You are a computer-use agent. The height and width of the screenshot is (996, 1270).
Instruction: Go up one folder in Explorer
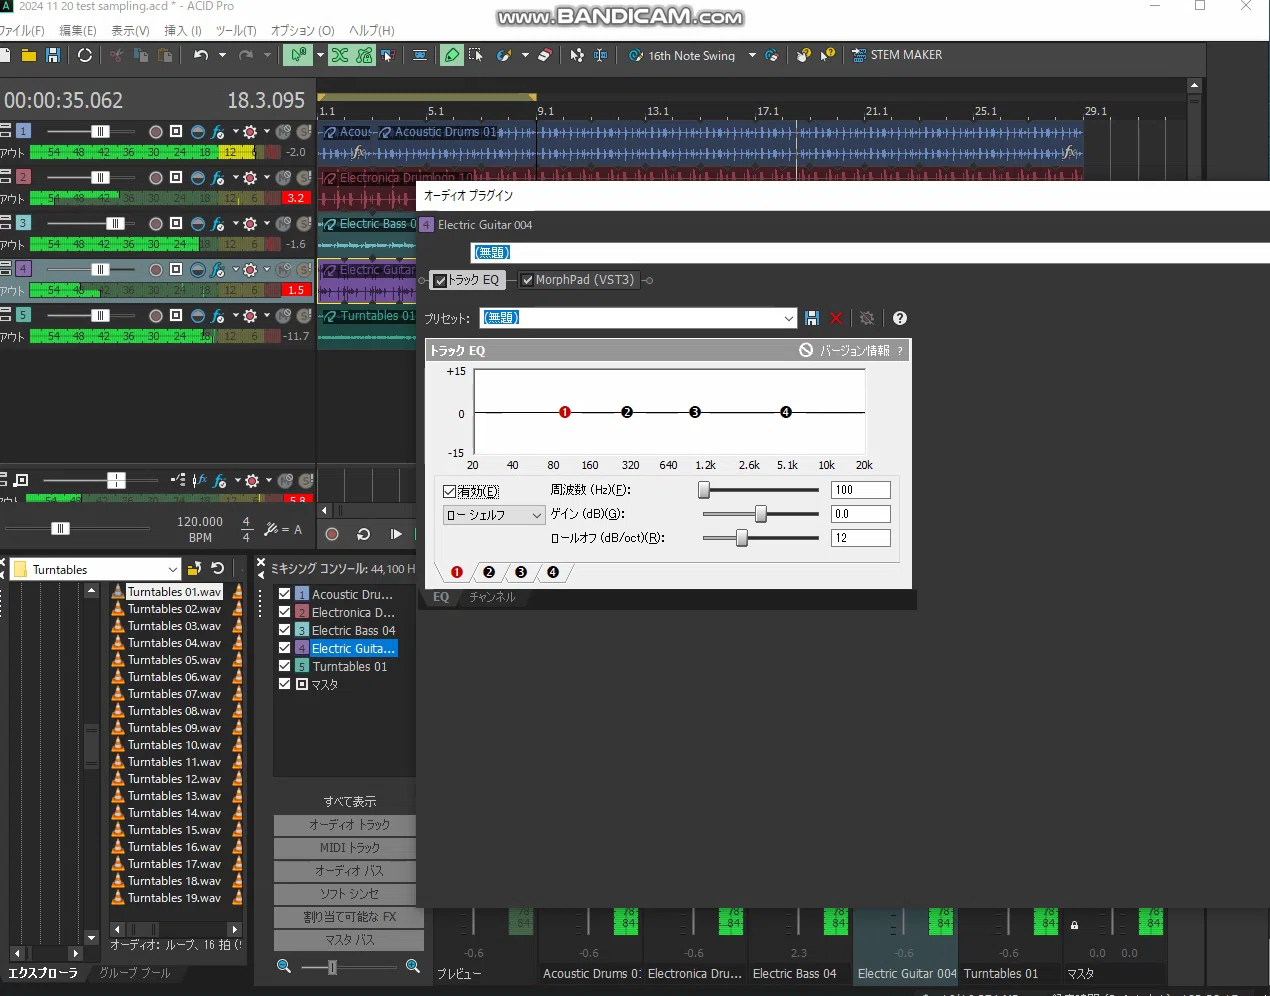point(194,569)
